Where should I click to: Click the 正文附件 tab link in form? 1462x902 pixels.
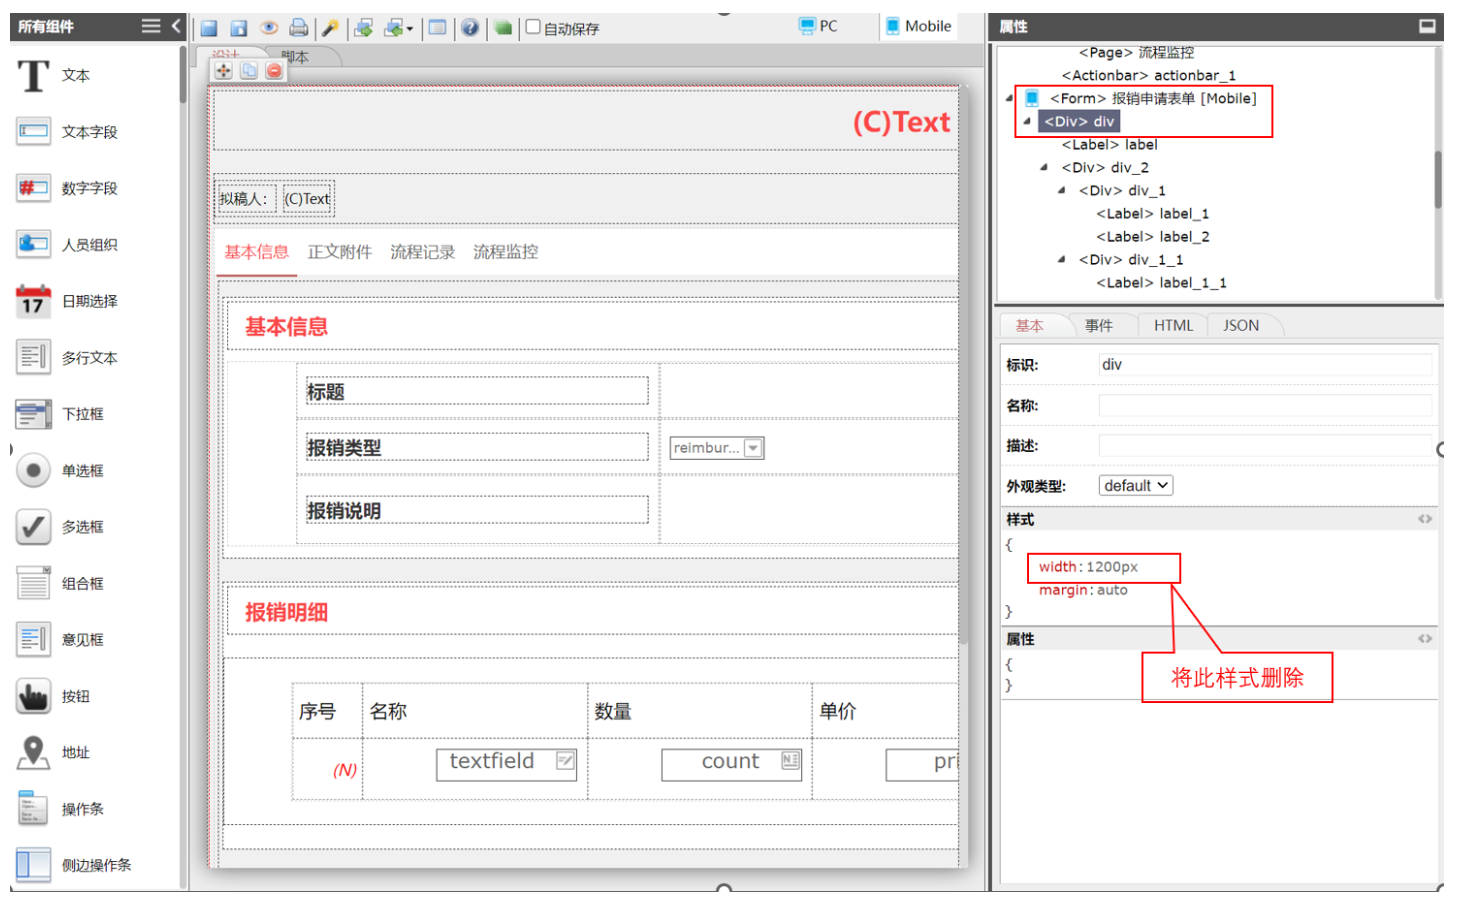click(x=339, y=252)
